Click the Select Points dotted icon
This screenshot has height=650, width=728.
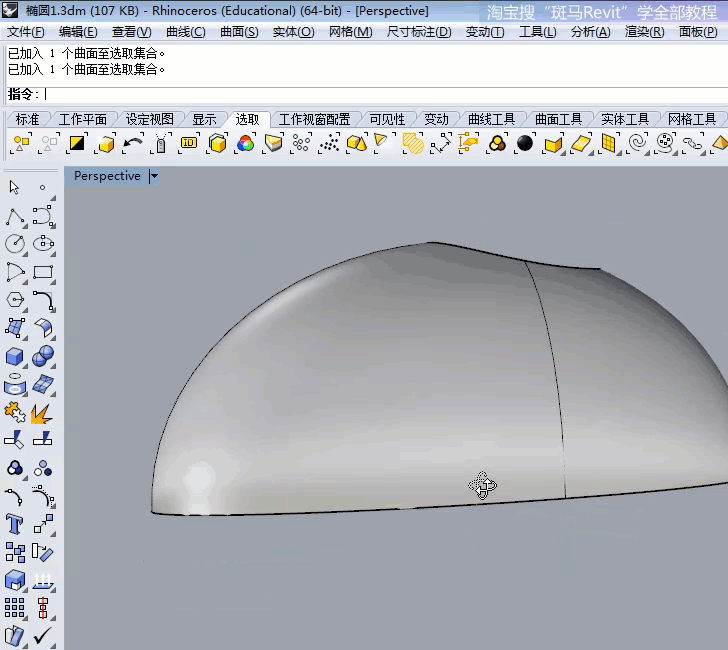(x=329, y=143)
